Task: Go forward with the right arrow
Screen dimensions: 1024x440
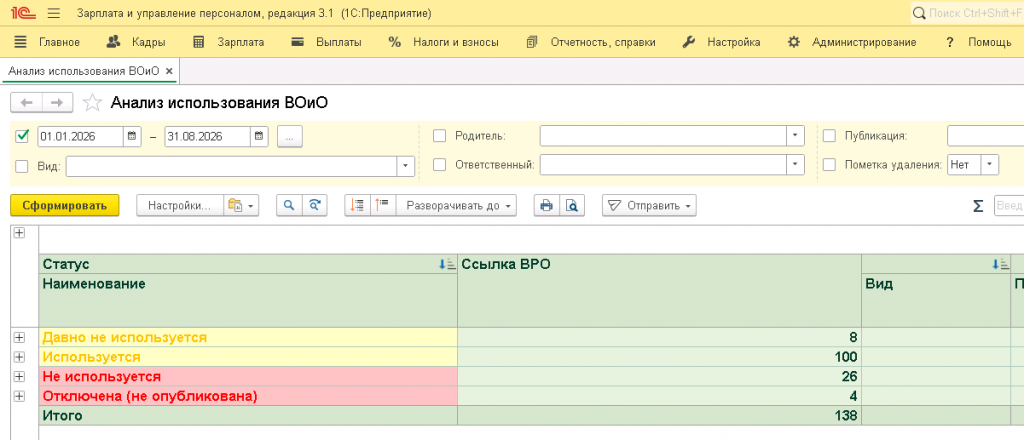Action: pos(57,102)
